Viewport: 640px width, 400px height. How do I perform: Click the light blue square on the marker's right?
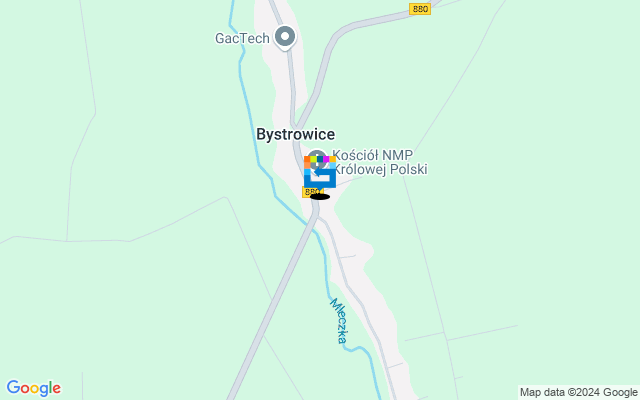pos(333,166)
